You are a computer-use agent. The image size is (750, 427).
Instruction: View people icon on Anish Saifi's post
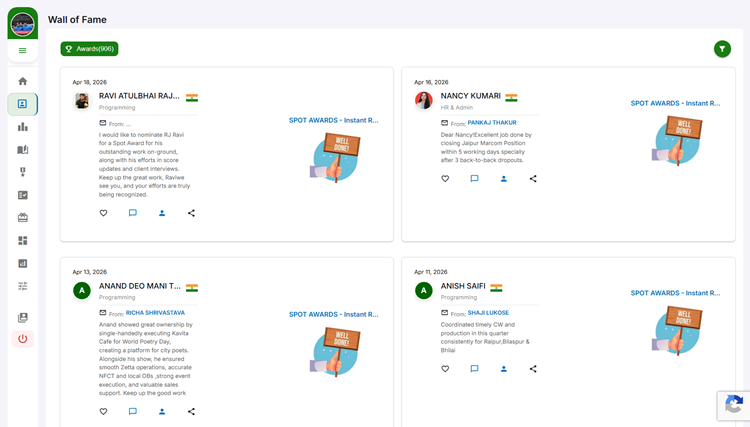click(504, 369)
